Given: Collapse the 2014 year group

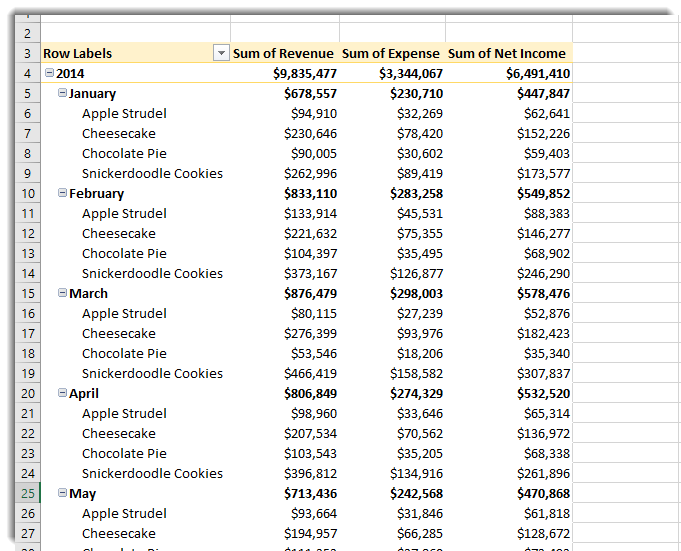Looking at the screenshot, I should point(50,73).
